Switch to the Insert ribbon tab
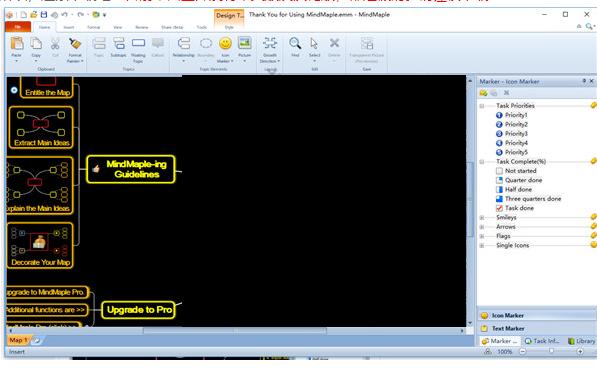Screen dimensions: 597x368 69,27
